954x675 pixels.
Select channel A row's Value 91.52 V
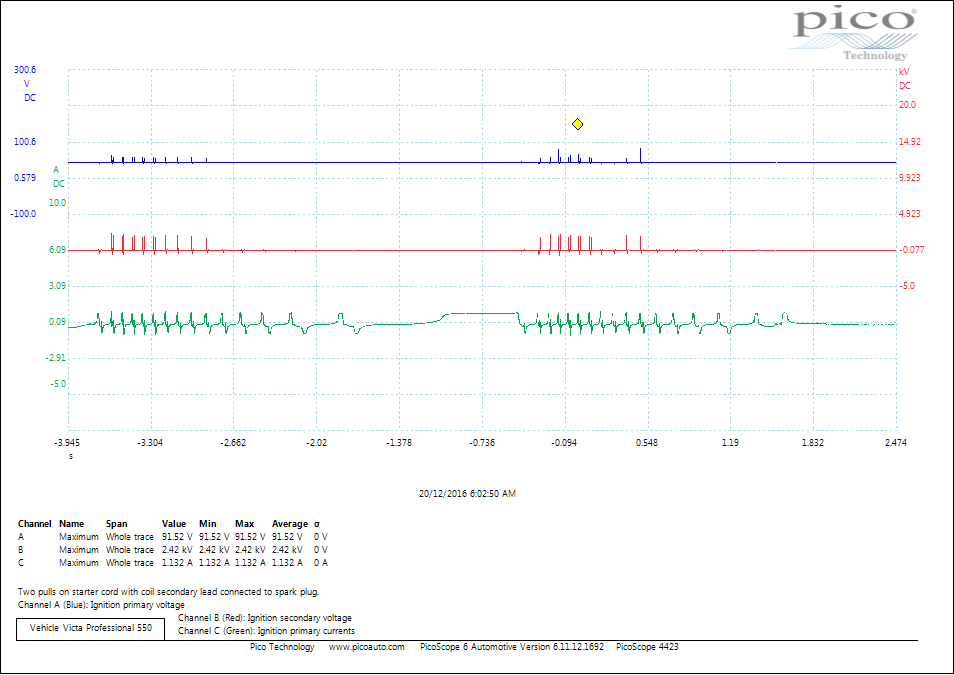[177, 537]
